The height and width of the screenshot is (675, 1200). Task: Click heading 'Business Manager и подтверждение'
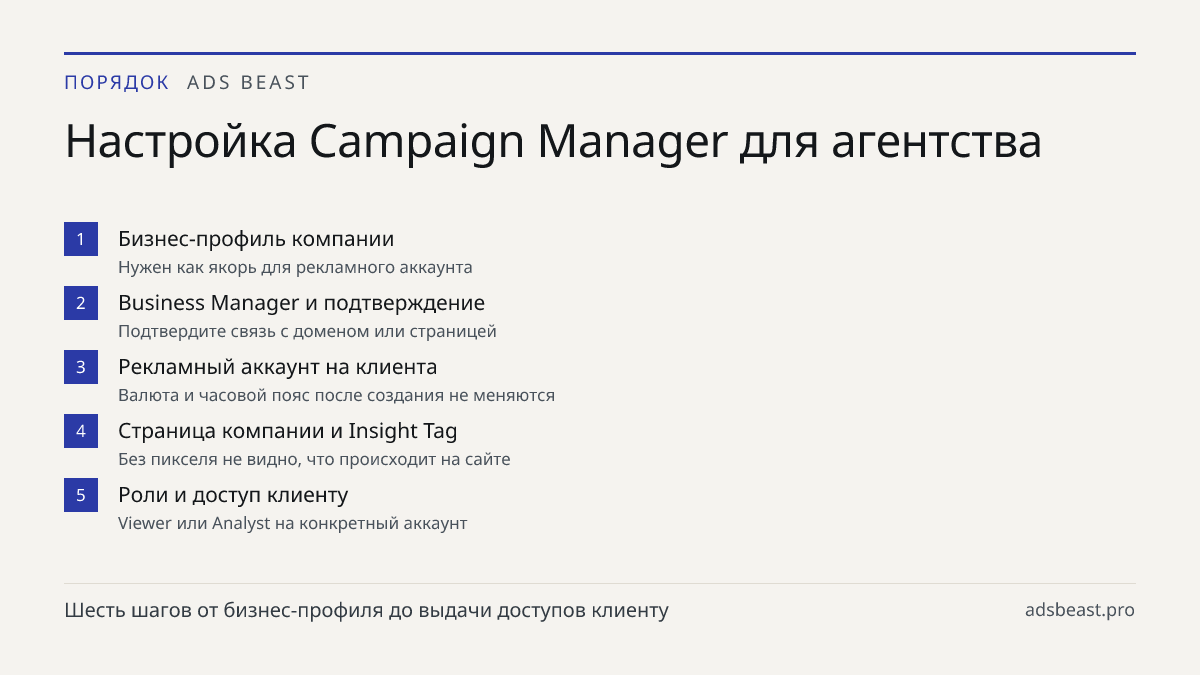click(301, 303)
